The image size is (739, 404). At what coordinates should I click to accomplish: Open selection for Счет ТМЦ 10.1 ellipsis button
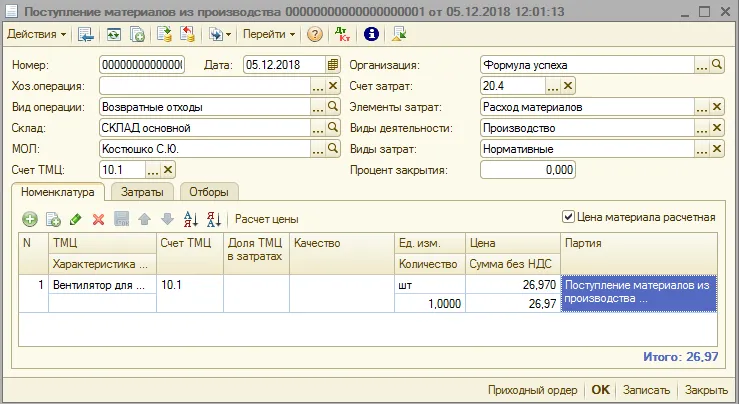pos(153,170)
